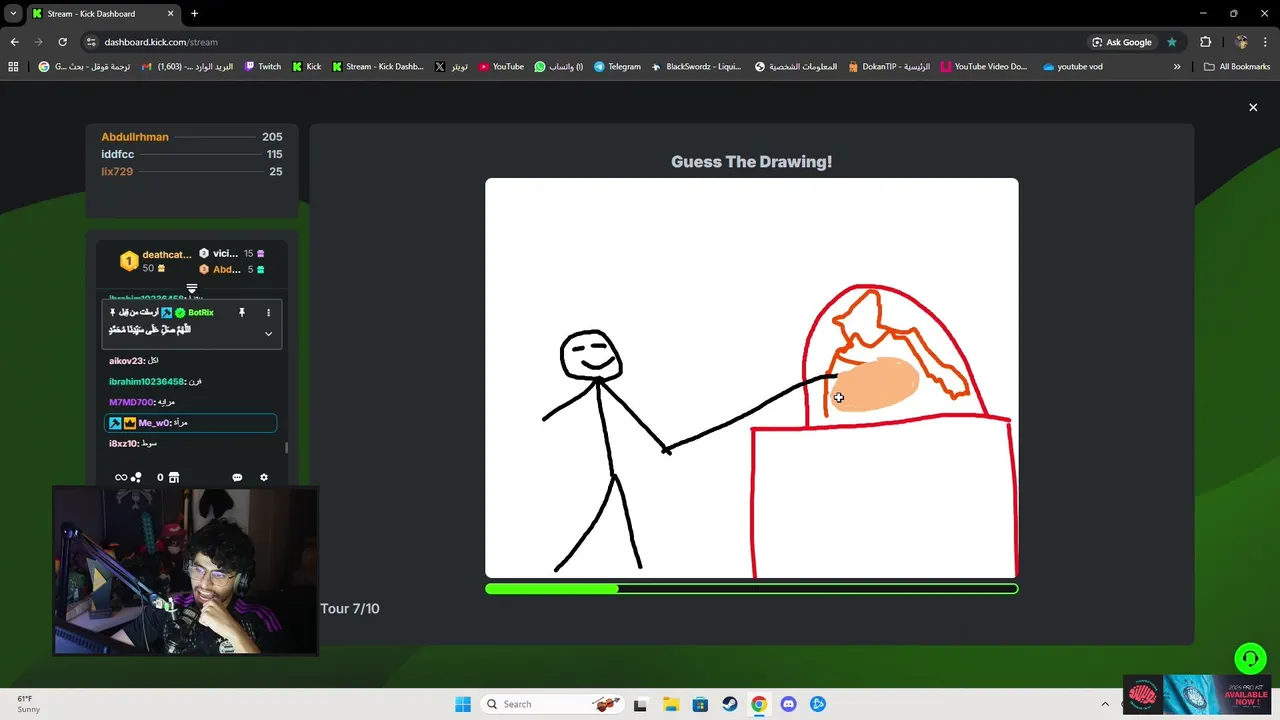The image size is (1280, 720).
Task: Open Chrome three-dot menu
Action: [x=1266, y=42]
